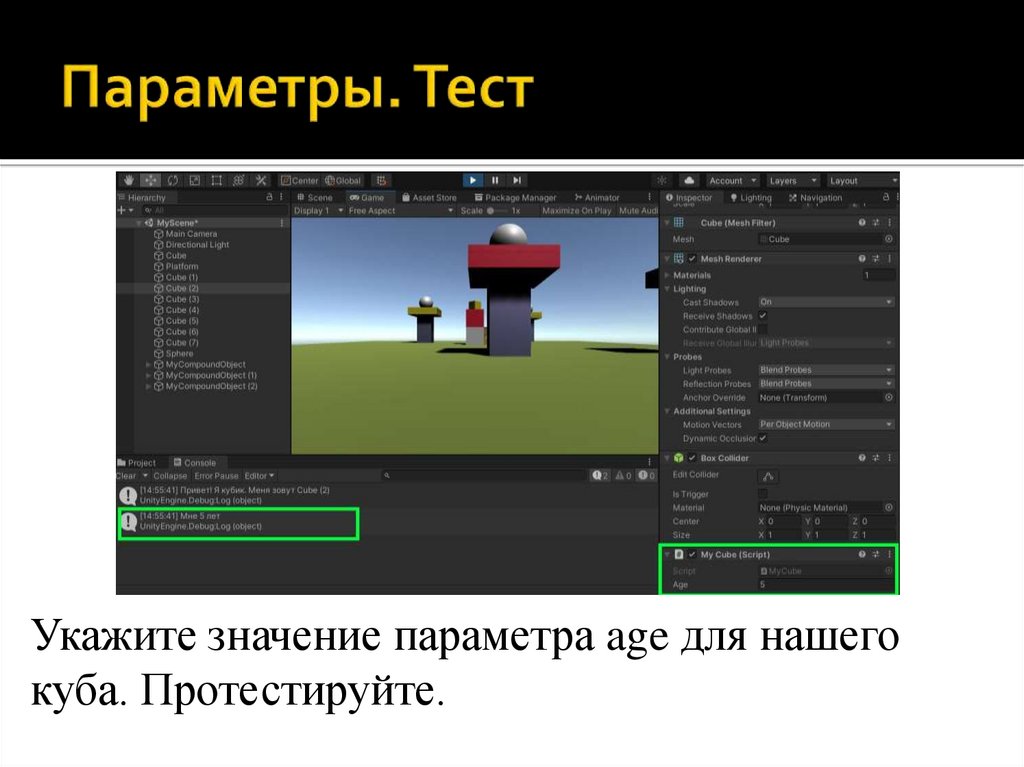1024x767 pixels.
Task: Switch to the Animator tab
Action: (x=597, y=197)
